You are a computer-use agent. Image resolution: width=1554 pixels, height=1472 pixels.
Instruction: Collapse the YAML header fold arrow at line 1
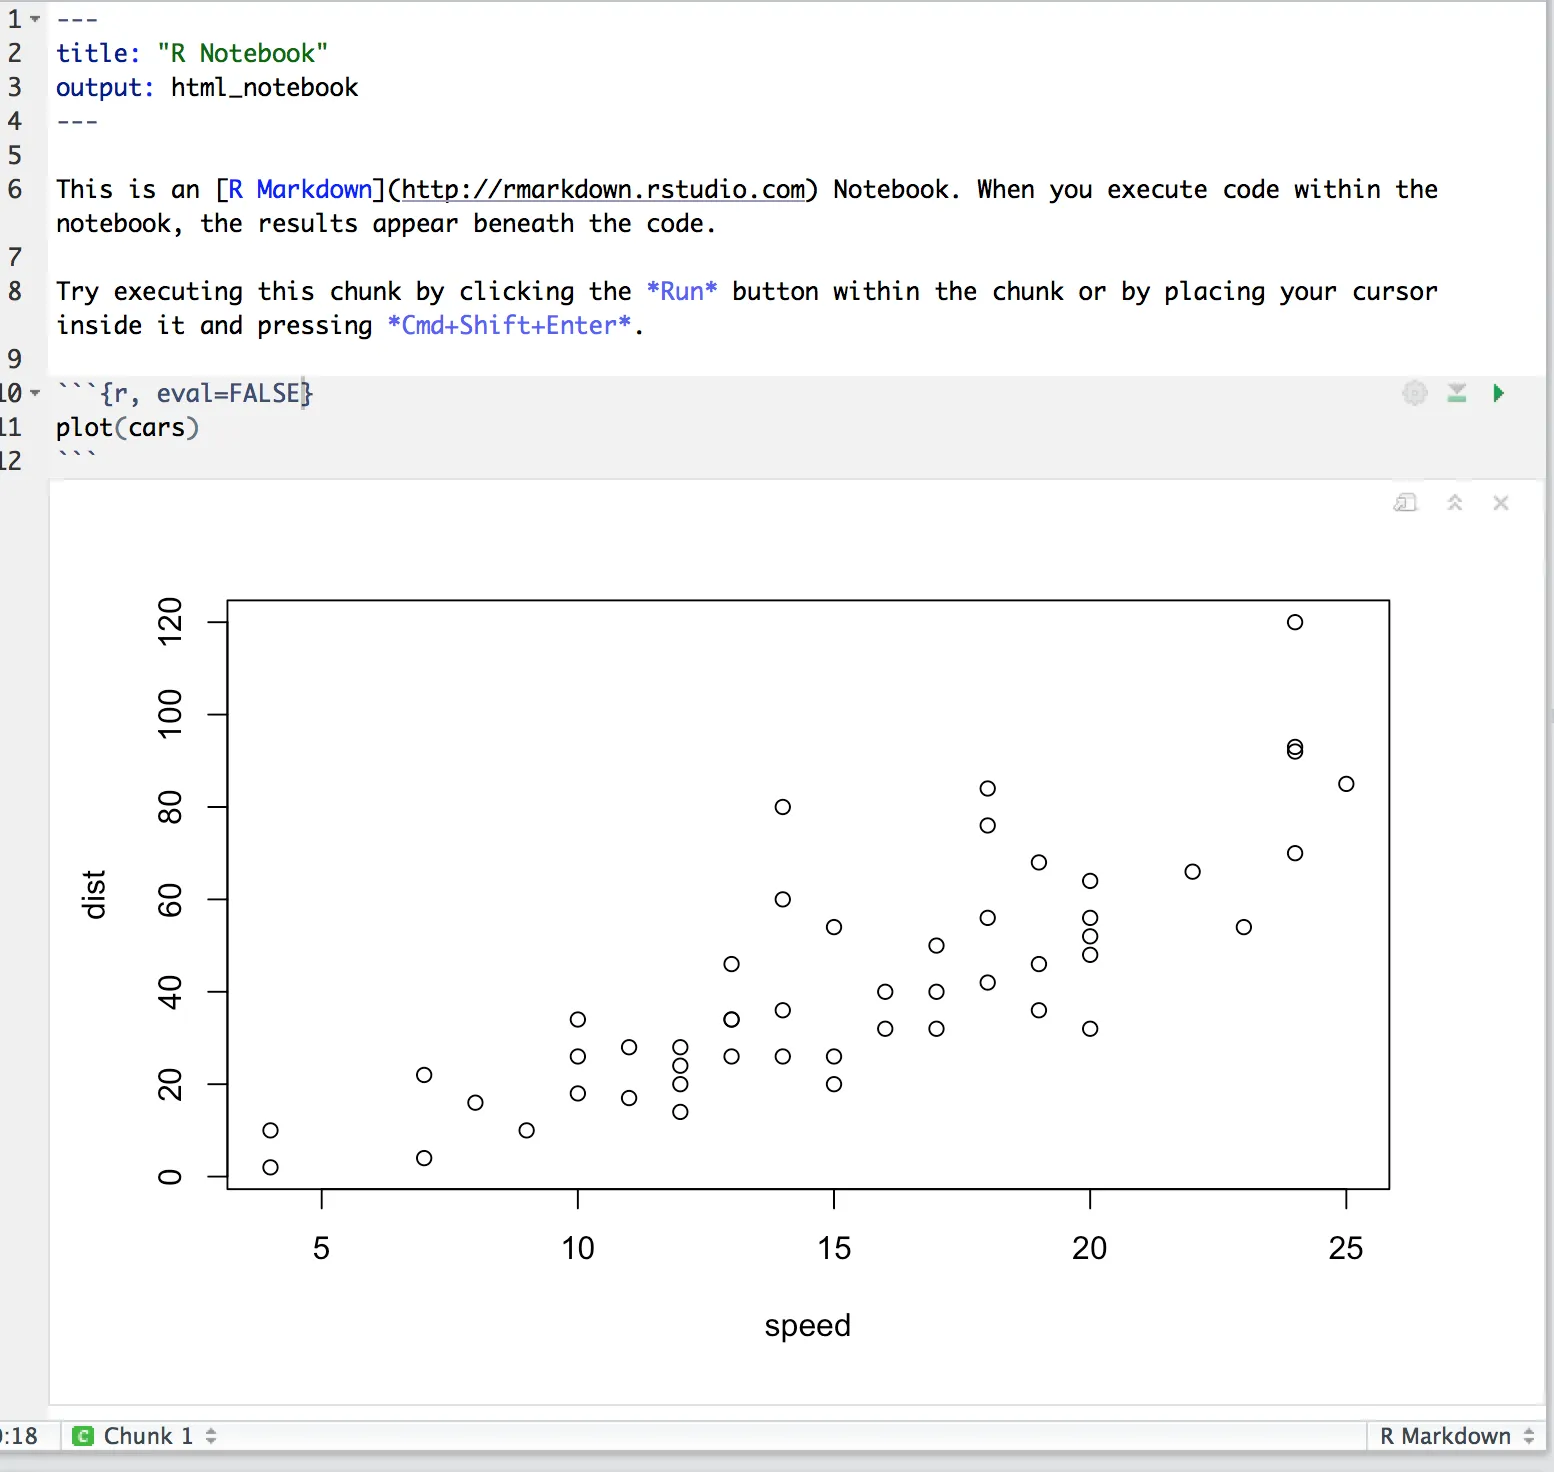(35, 19)
